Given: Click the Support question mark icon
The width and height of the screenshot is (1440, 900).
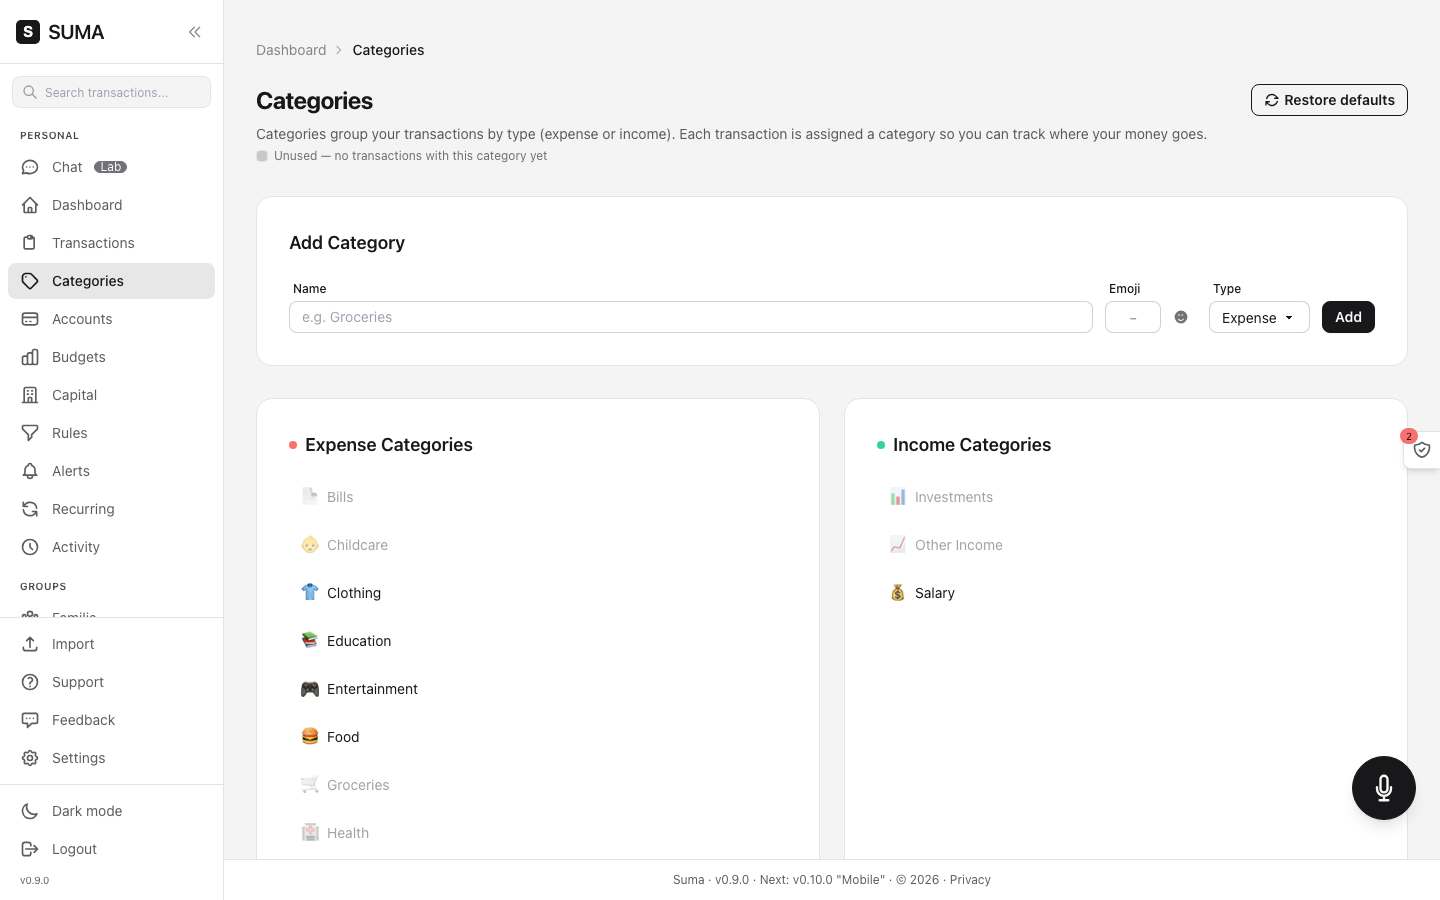Looking at the screenshot, I should tap(30, 682).
